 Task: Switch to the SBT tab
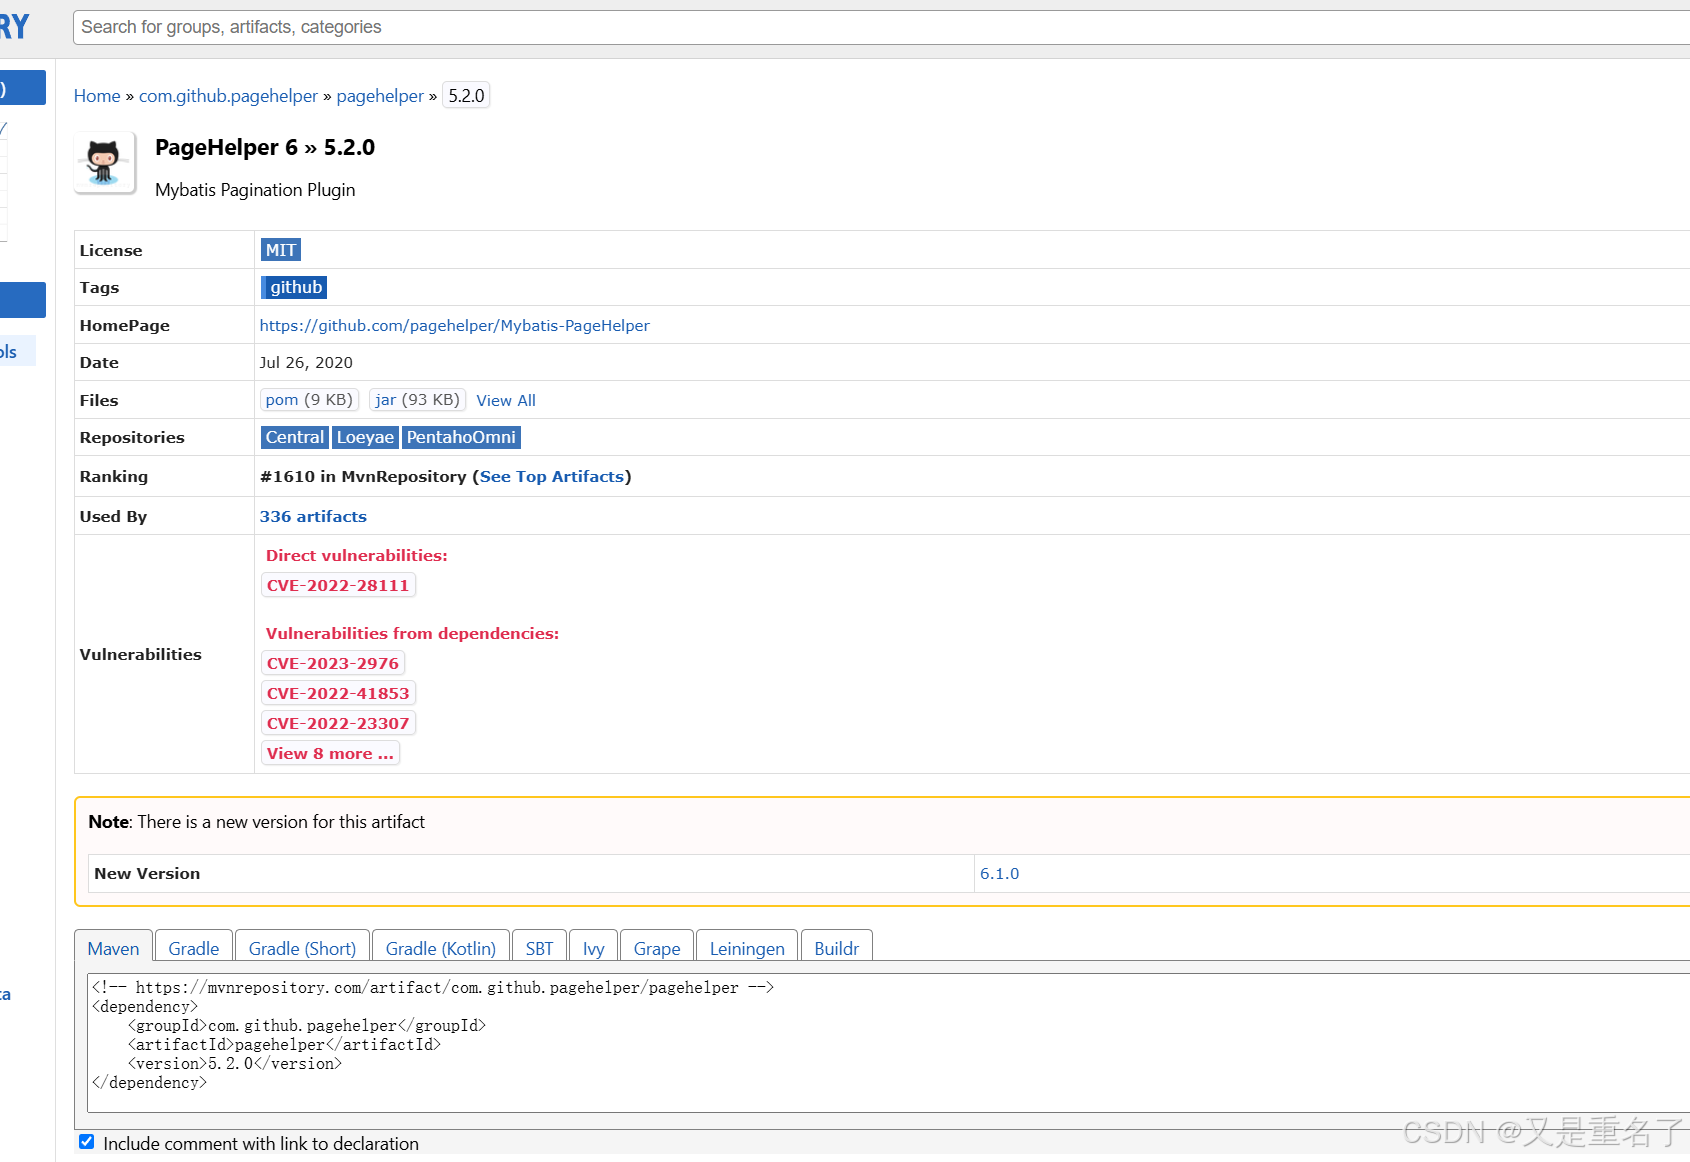[x=539, y=948]
